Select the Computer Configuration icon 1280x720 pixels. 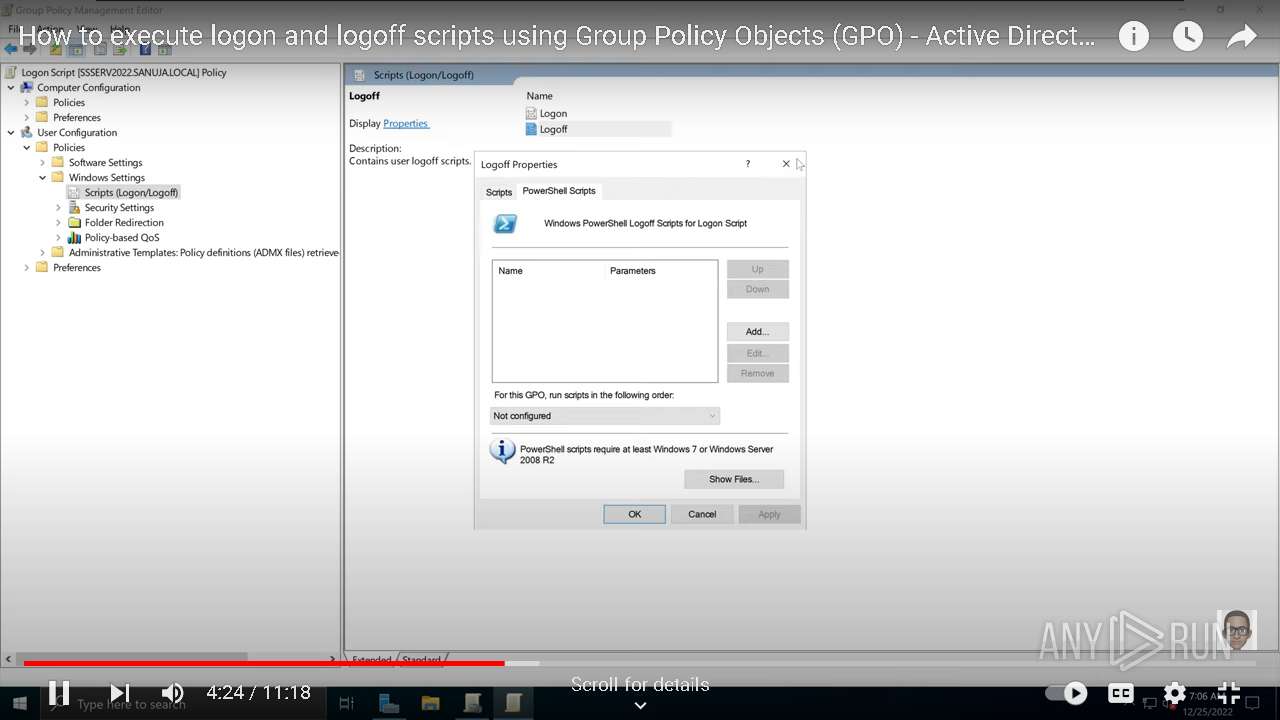(27, 87)
